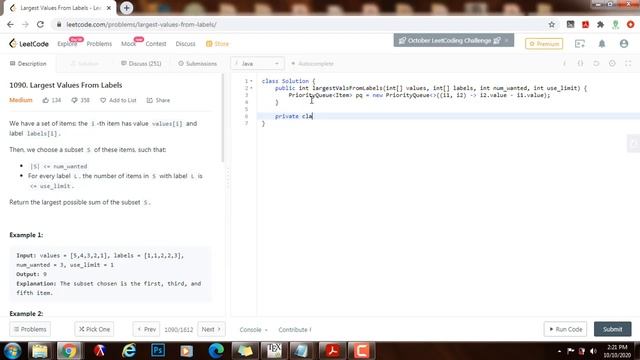Open the Explore menu item
This screenshot has width=640, height=360.
67,44
